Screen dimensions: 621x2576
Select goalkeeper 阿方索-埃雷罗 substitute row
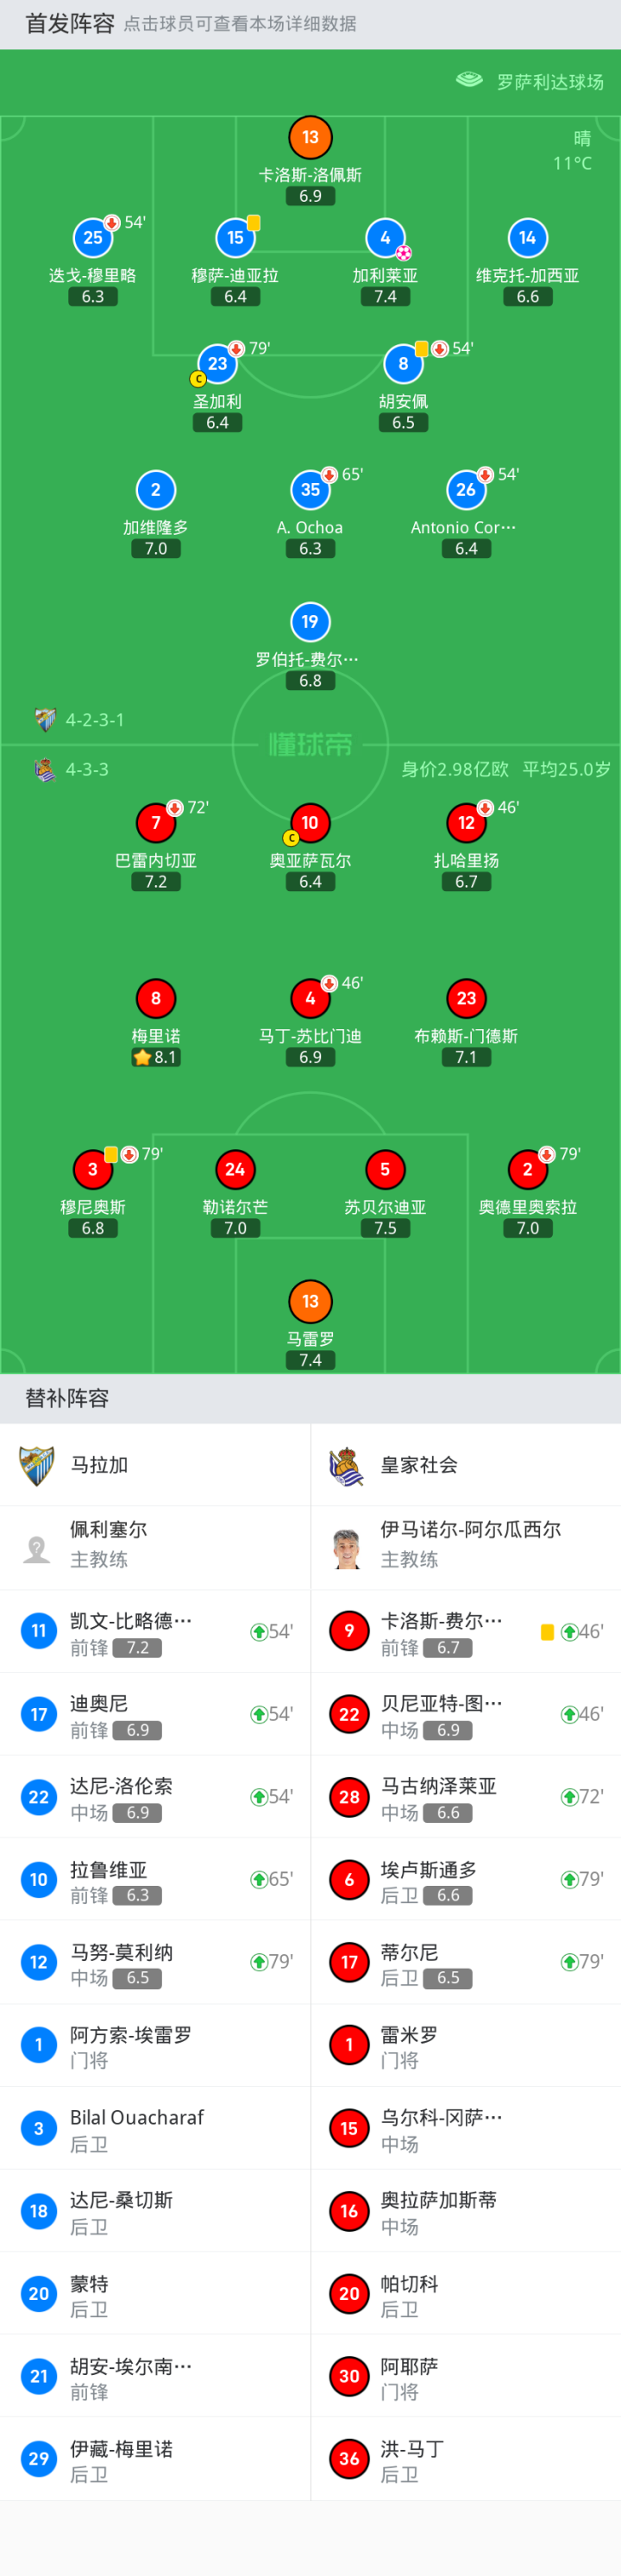155,2046
